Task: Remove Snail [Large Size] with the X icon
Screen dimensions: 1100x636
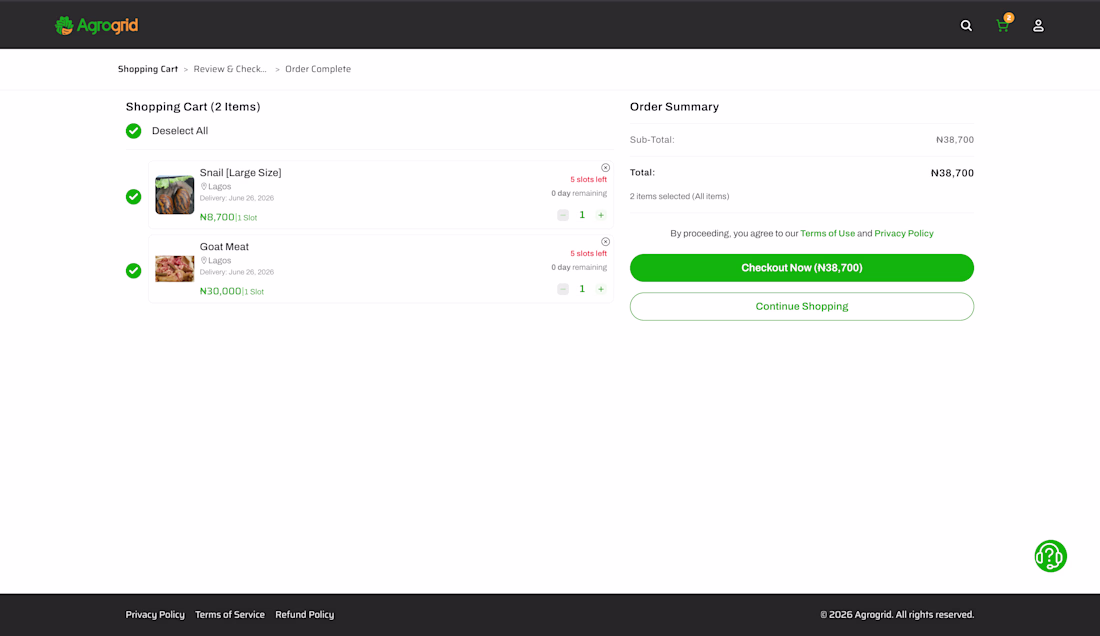Action: click(x=605, y=168)
